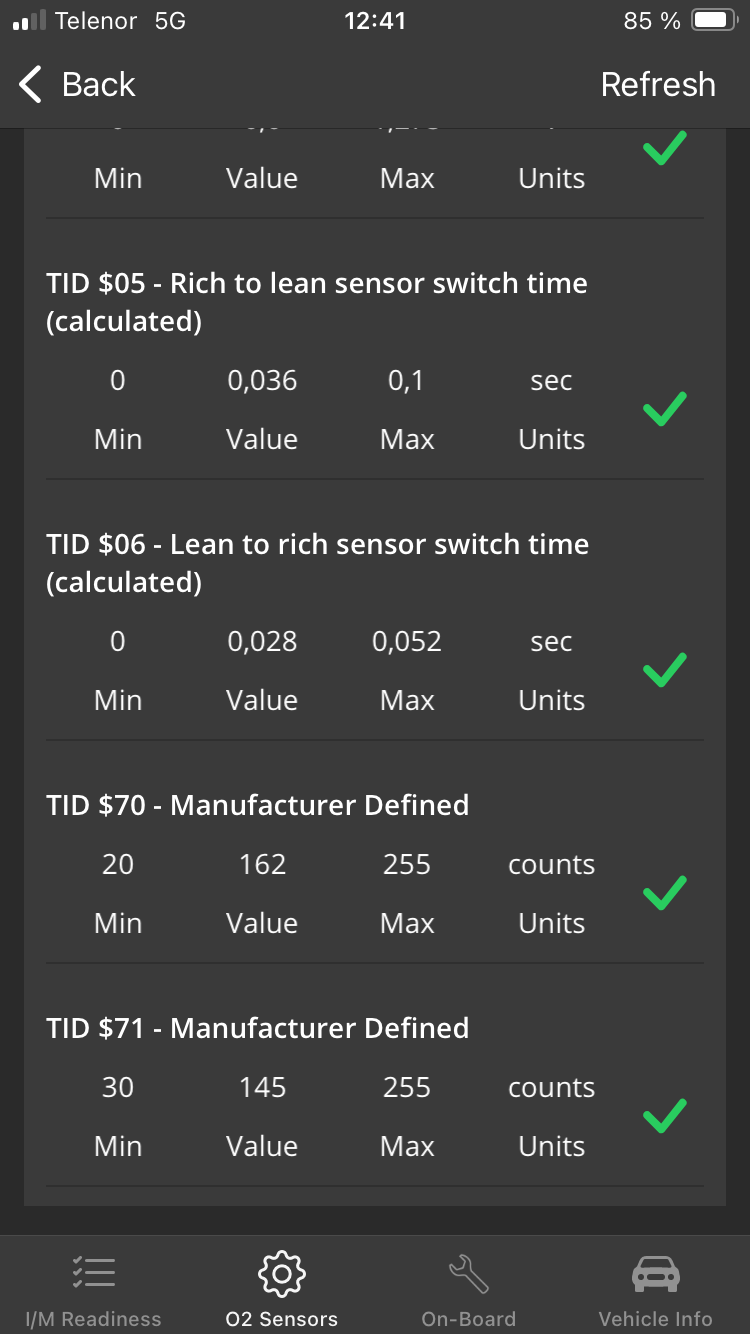Open the On-Board wrench icon
750x1334 pixels.
468,1273
